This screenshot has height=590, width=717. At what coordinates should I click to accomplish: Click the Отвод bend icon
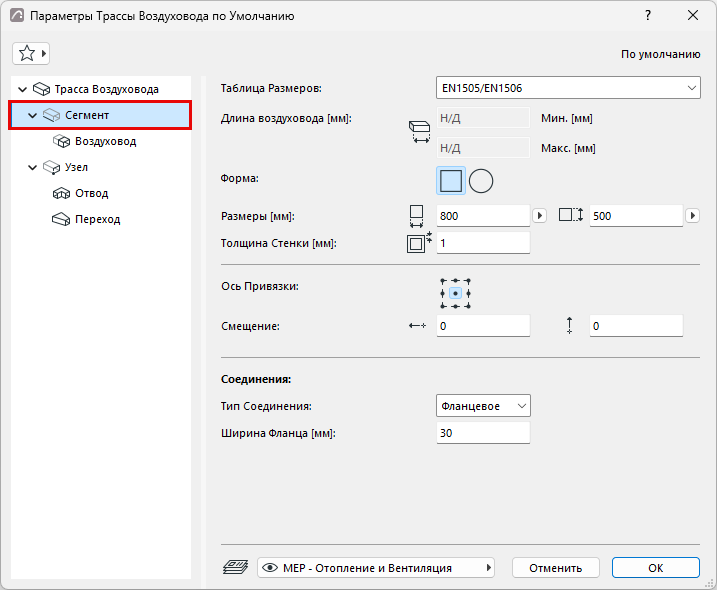tap(61, 193)
